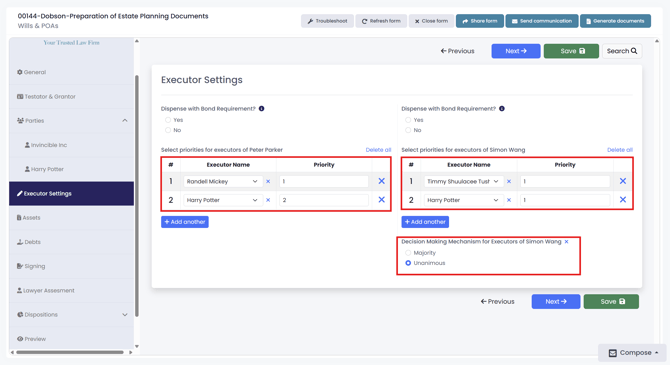670x365 pixels.
Task: Click Delete all for Simon Wang executors
Action: 620,150
